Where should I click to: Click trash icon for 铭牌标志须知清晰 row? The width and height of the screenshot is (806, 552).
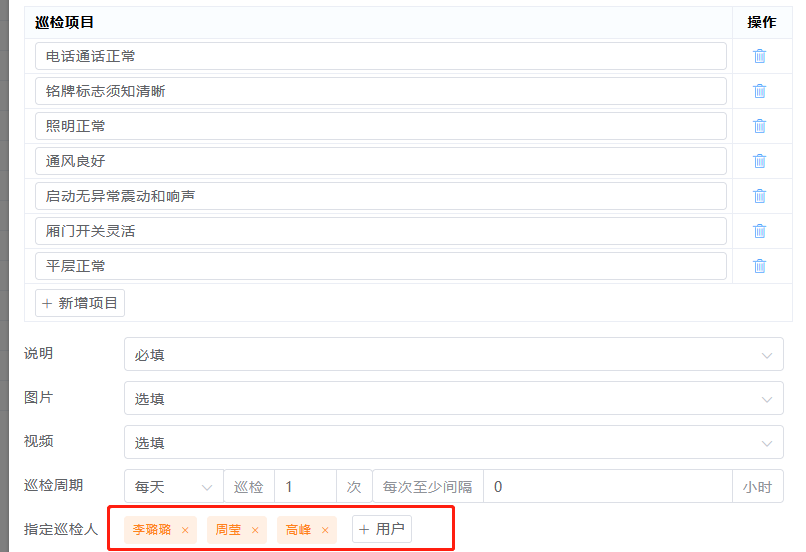(759, 91)
